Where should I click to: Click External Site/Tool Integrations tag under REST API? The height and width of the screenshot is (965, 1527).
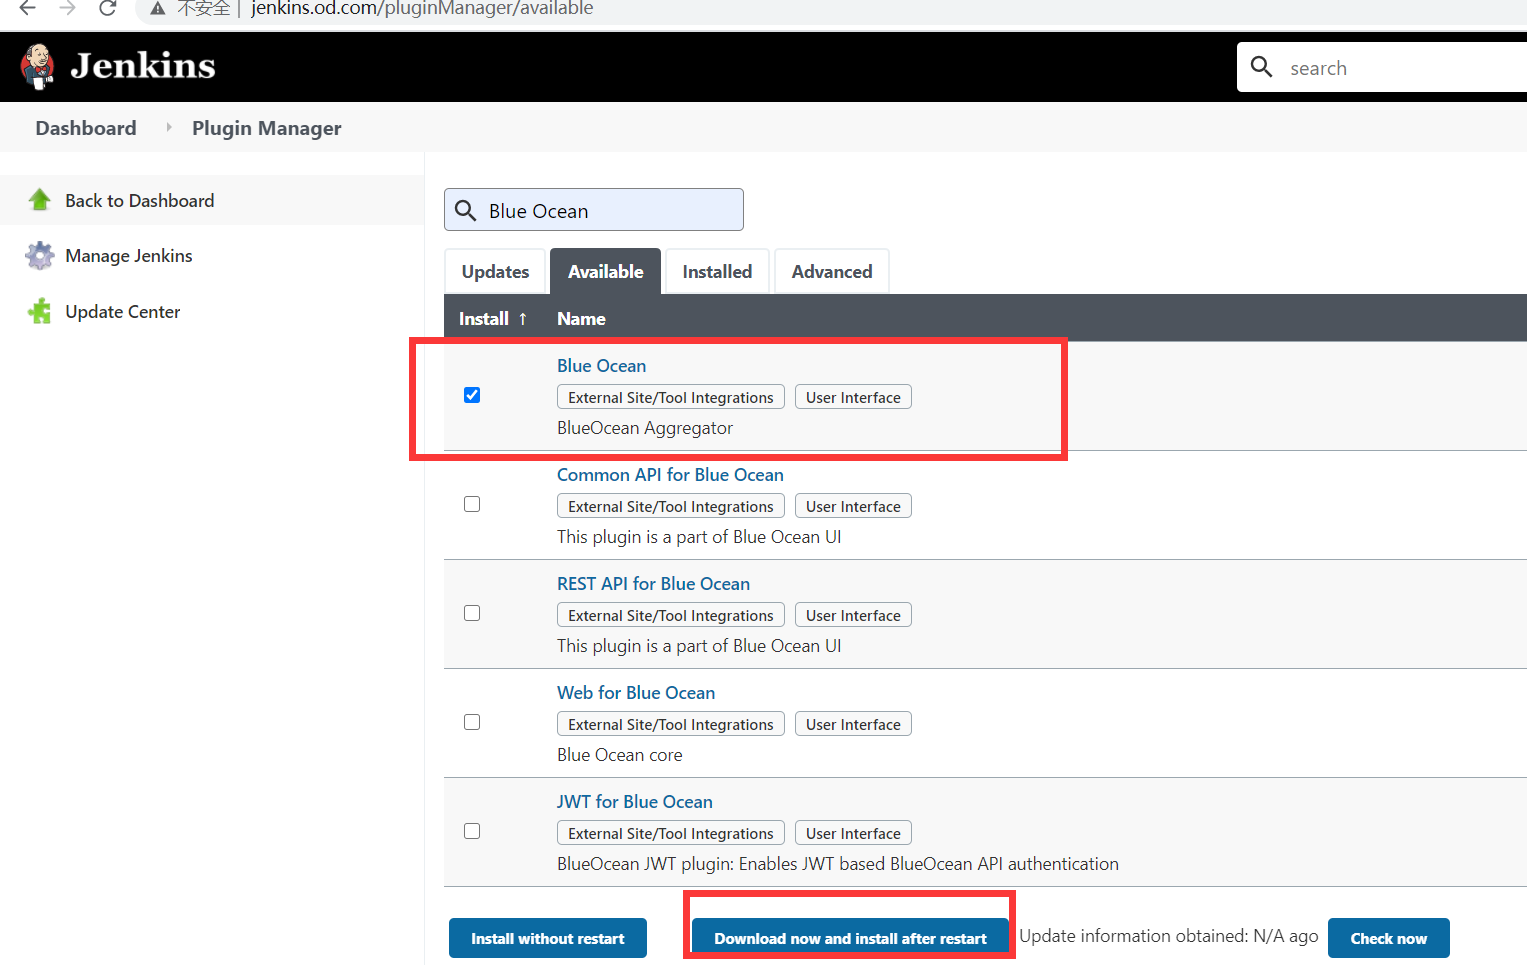pos(671,615)
